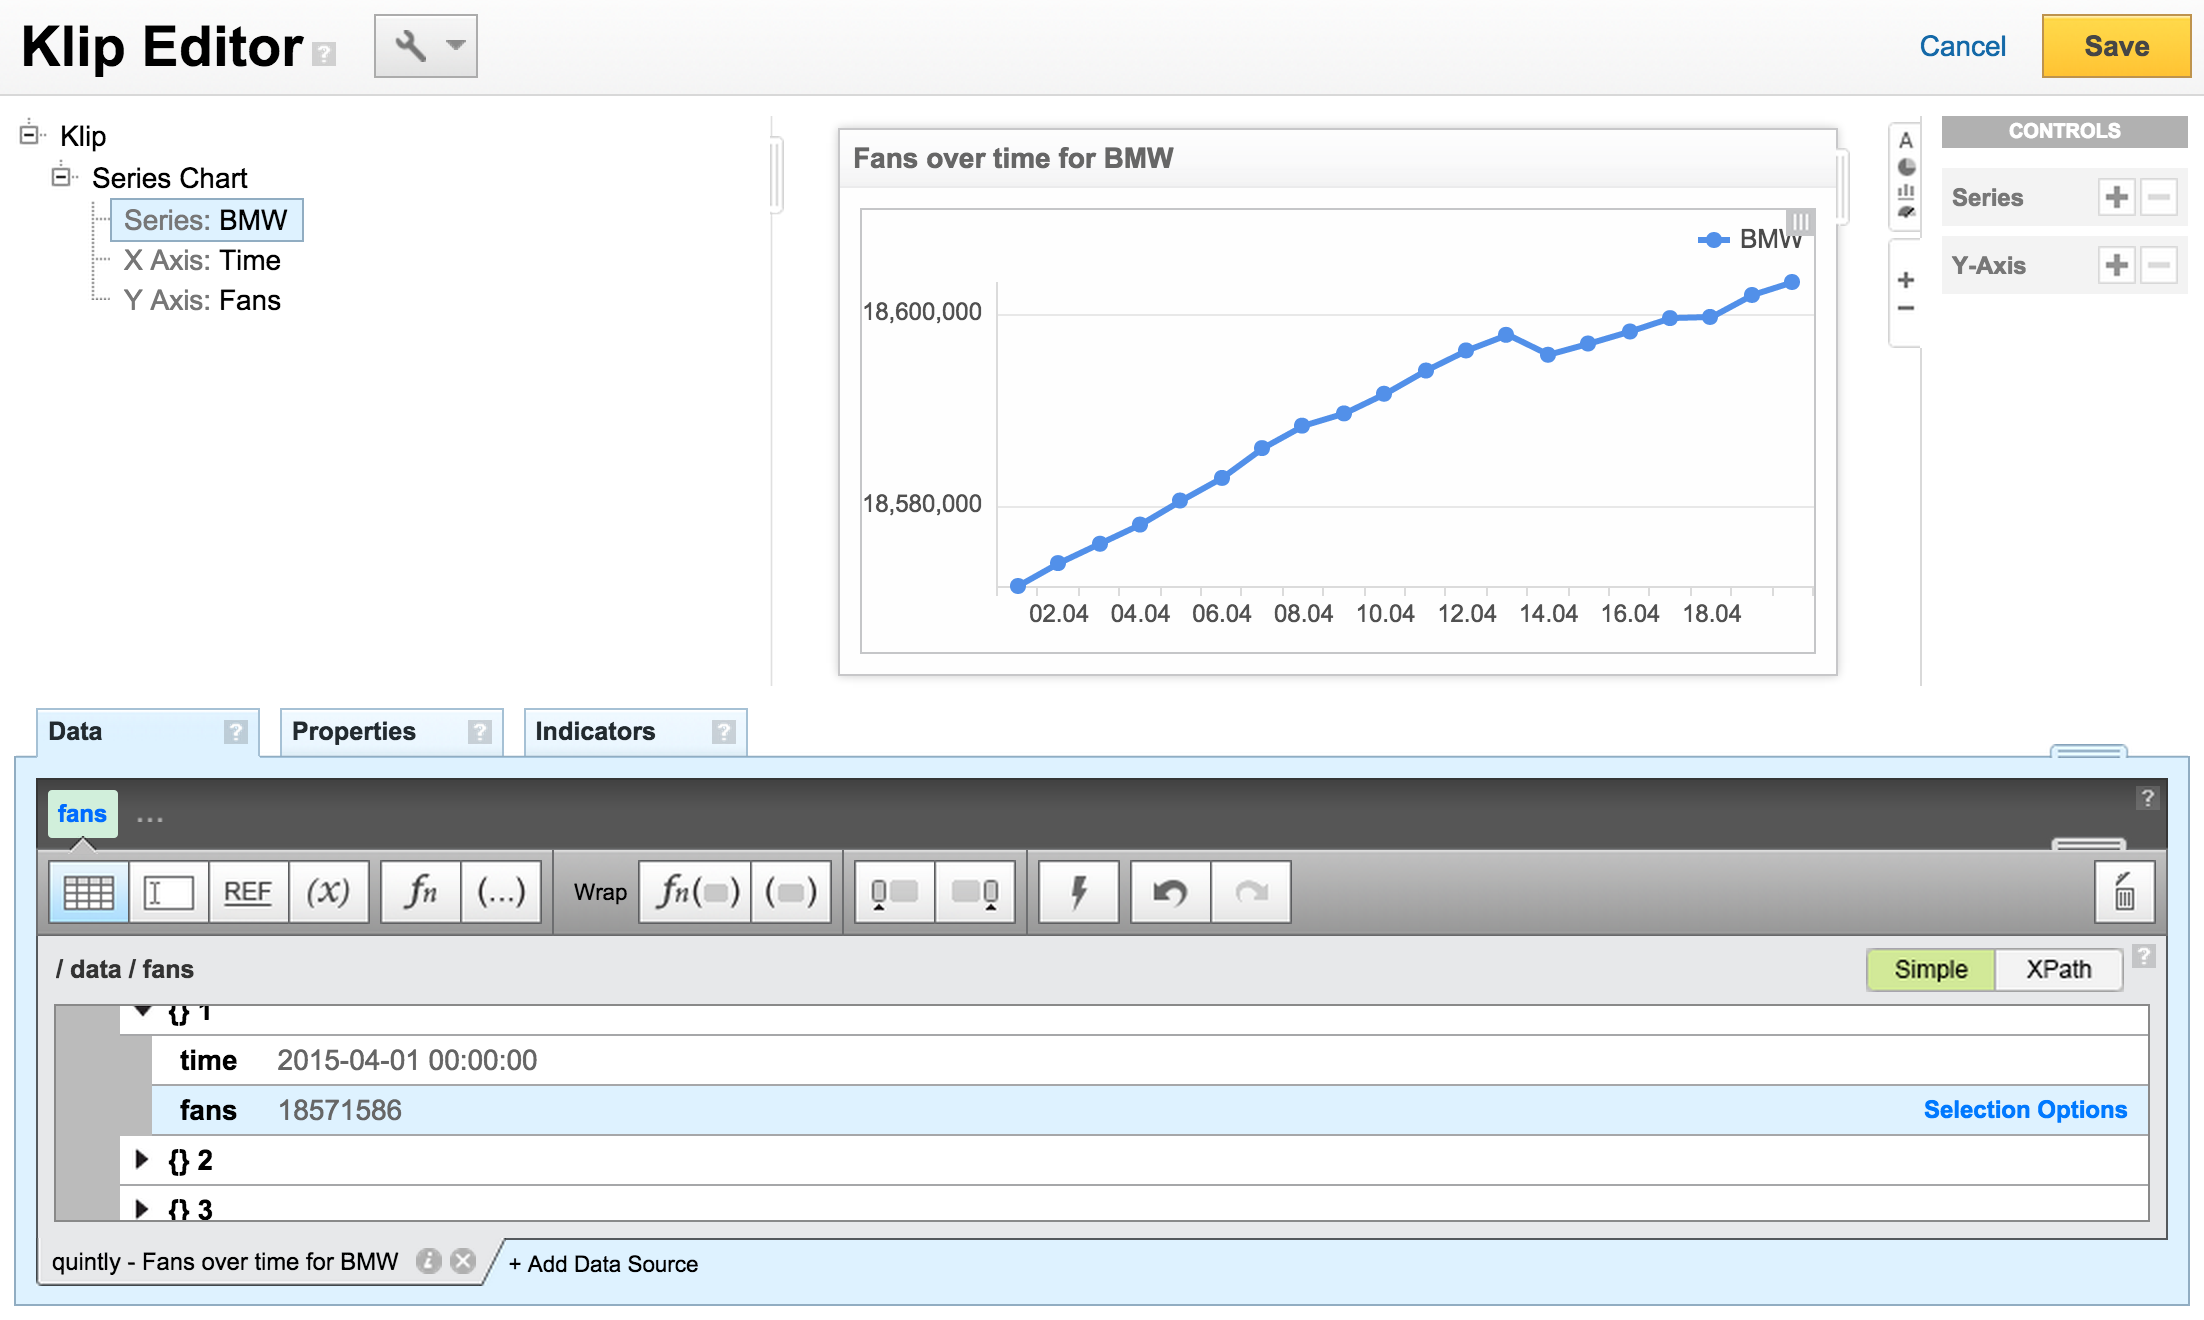Open the formula bar help icon

pyautogui.click(x=2147, y=797)
